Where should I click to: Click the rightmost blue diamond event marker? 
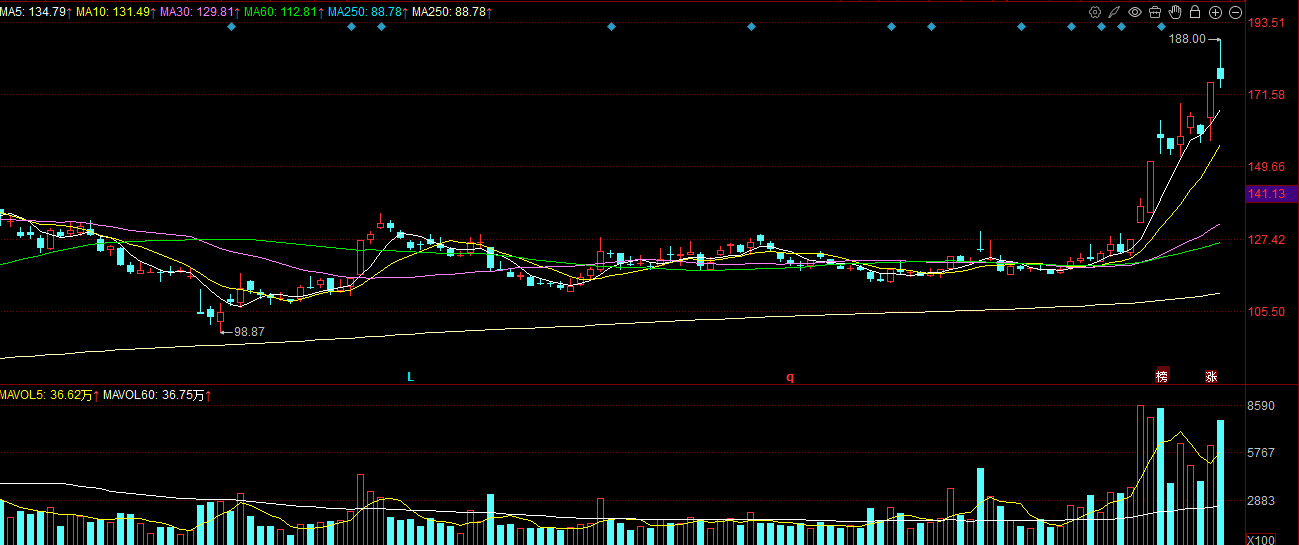pos(1161,27)
